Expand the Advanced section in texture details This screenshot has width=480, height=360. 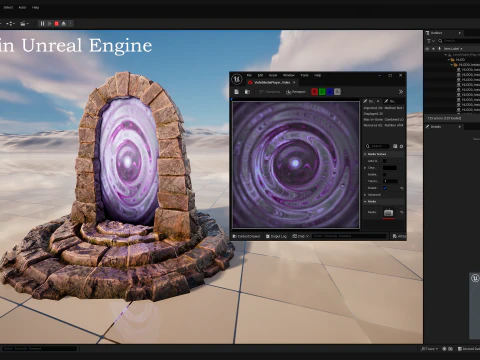[365, 195]
